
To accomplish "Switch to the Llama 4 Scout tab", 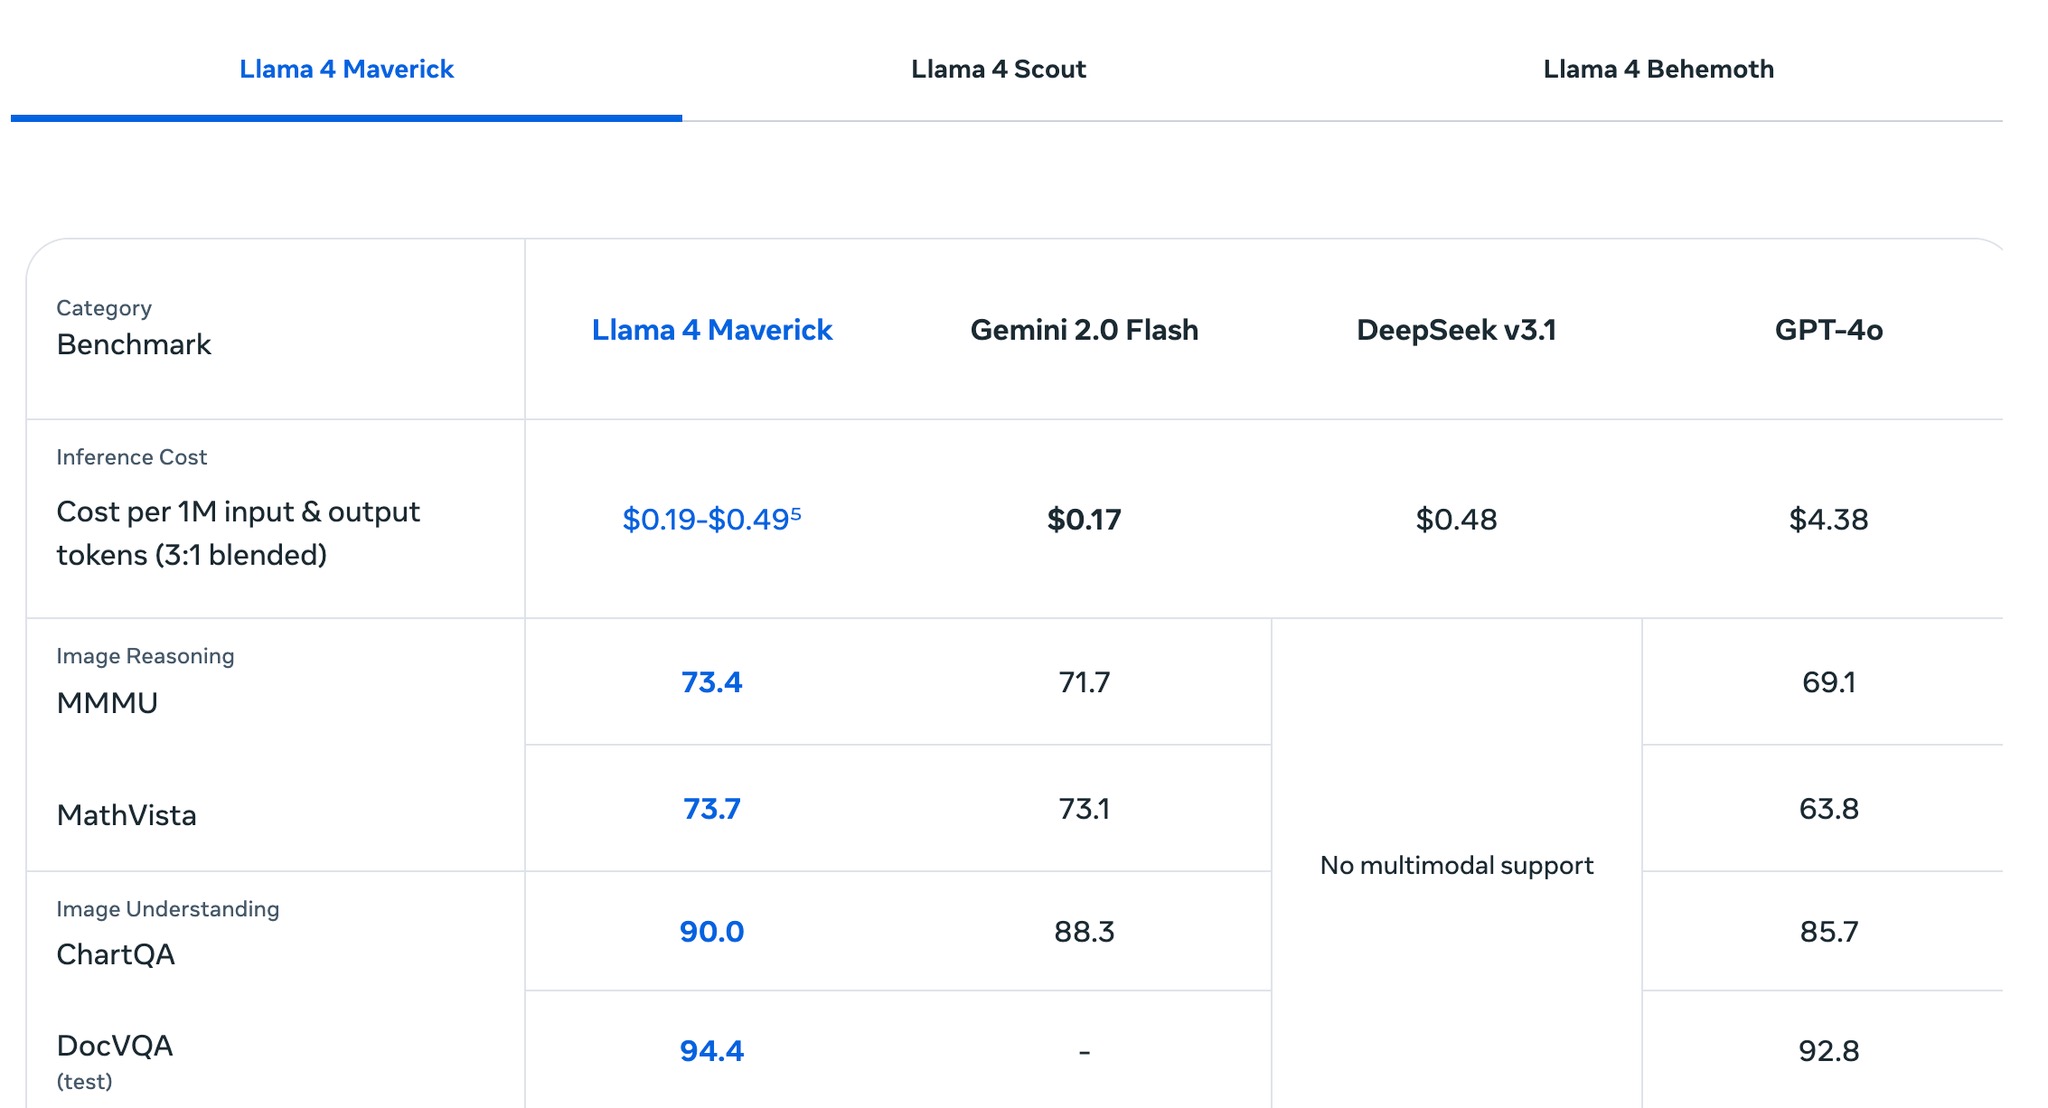I will (997, 69).
